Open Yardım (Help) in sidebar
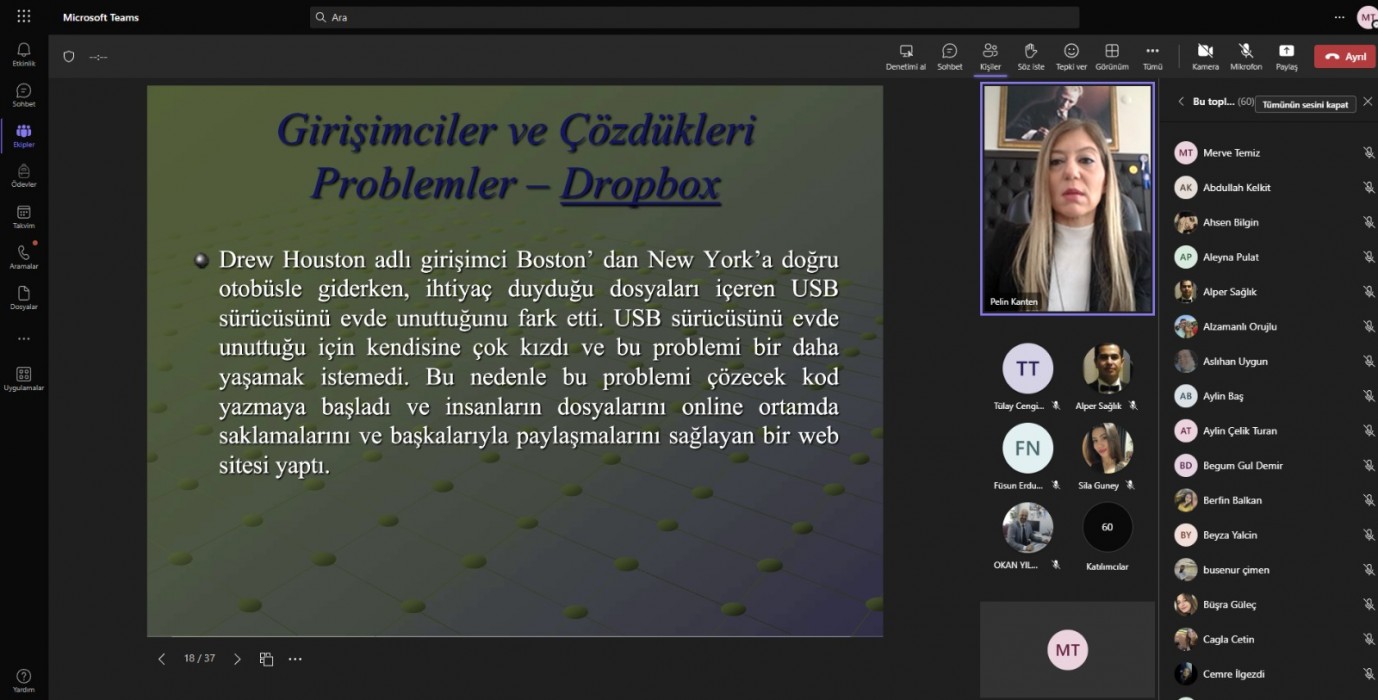This screenshot has height=700, width=1378. pos(24,681)
